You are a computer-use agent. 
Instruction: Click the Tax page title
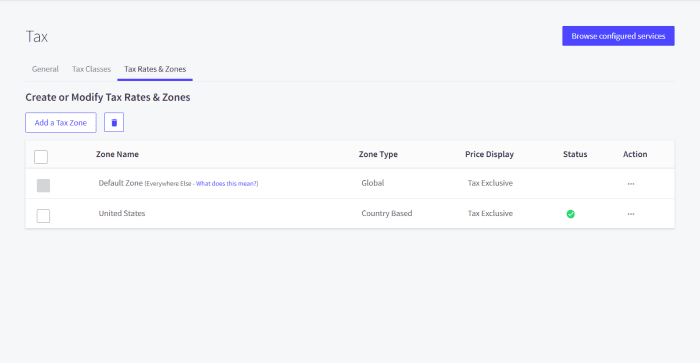(37, 37)
